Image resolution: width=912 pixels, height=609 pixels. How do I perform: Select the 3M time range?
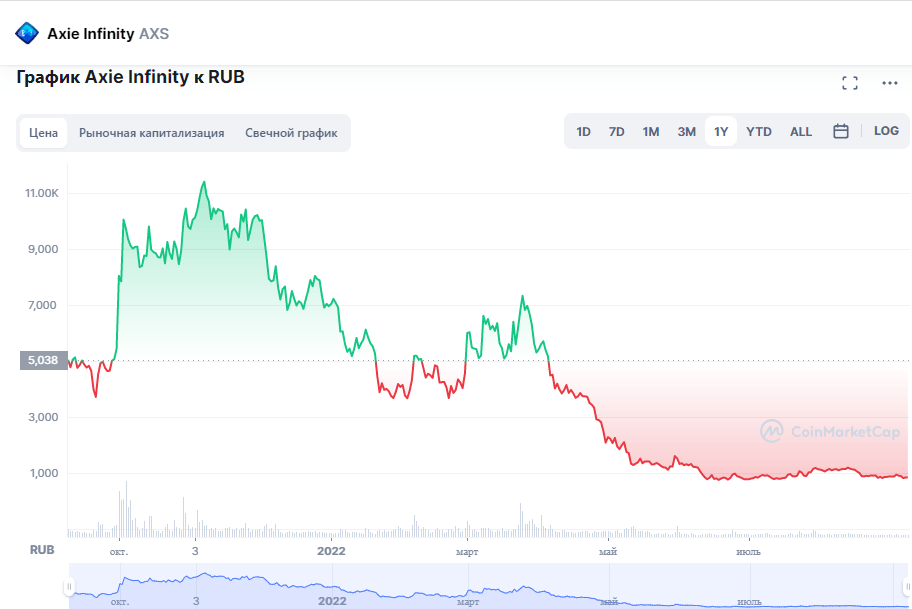[686, 131]
